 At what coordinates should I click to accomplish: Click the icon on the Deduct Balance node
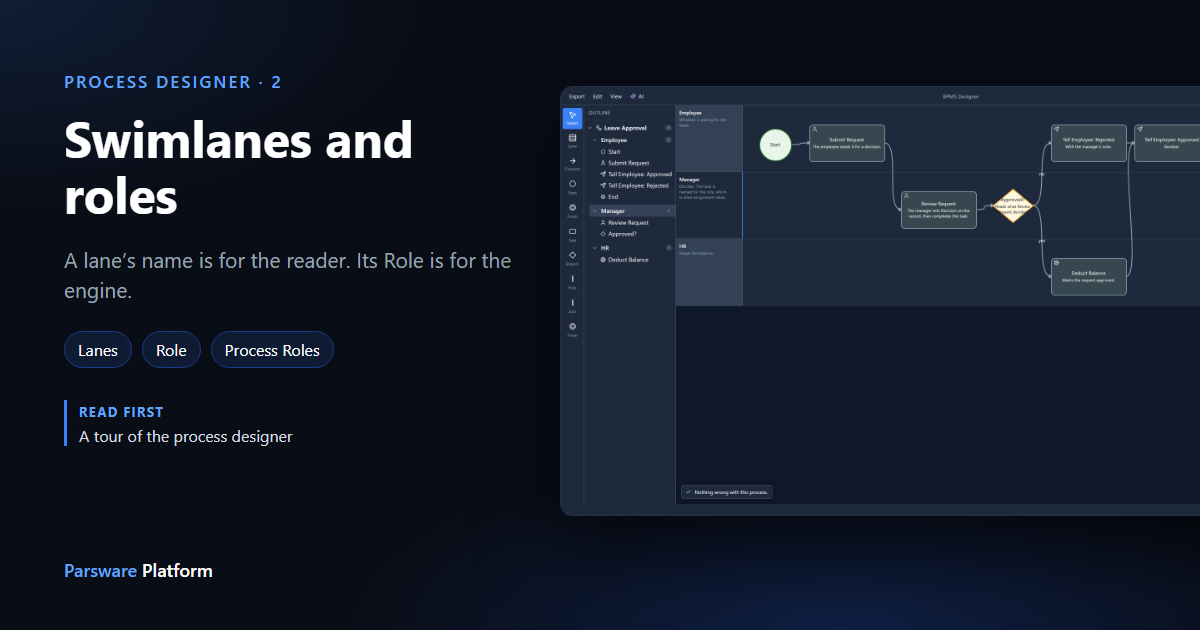pos(1058,263)
